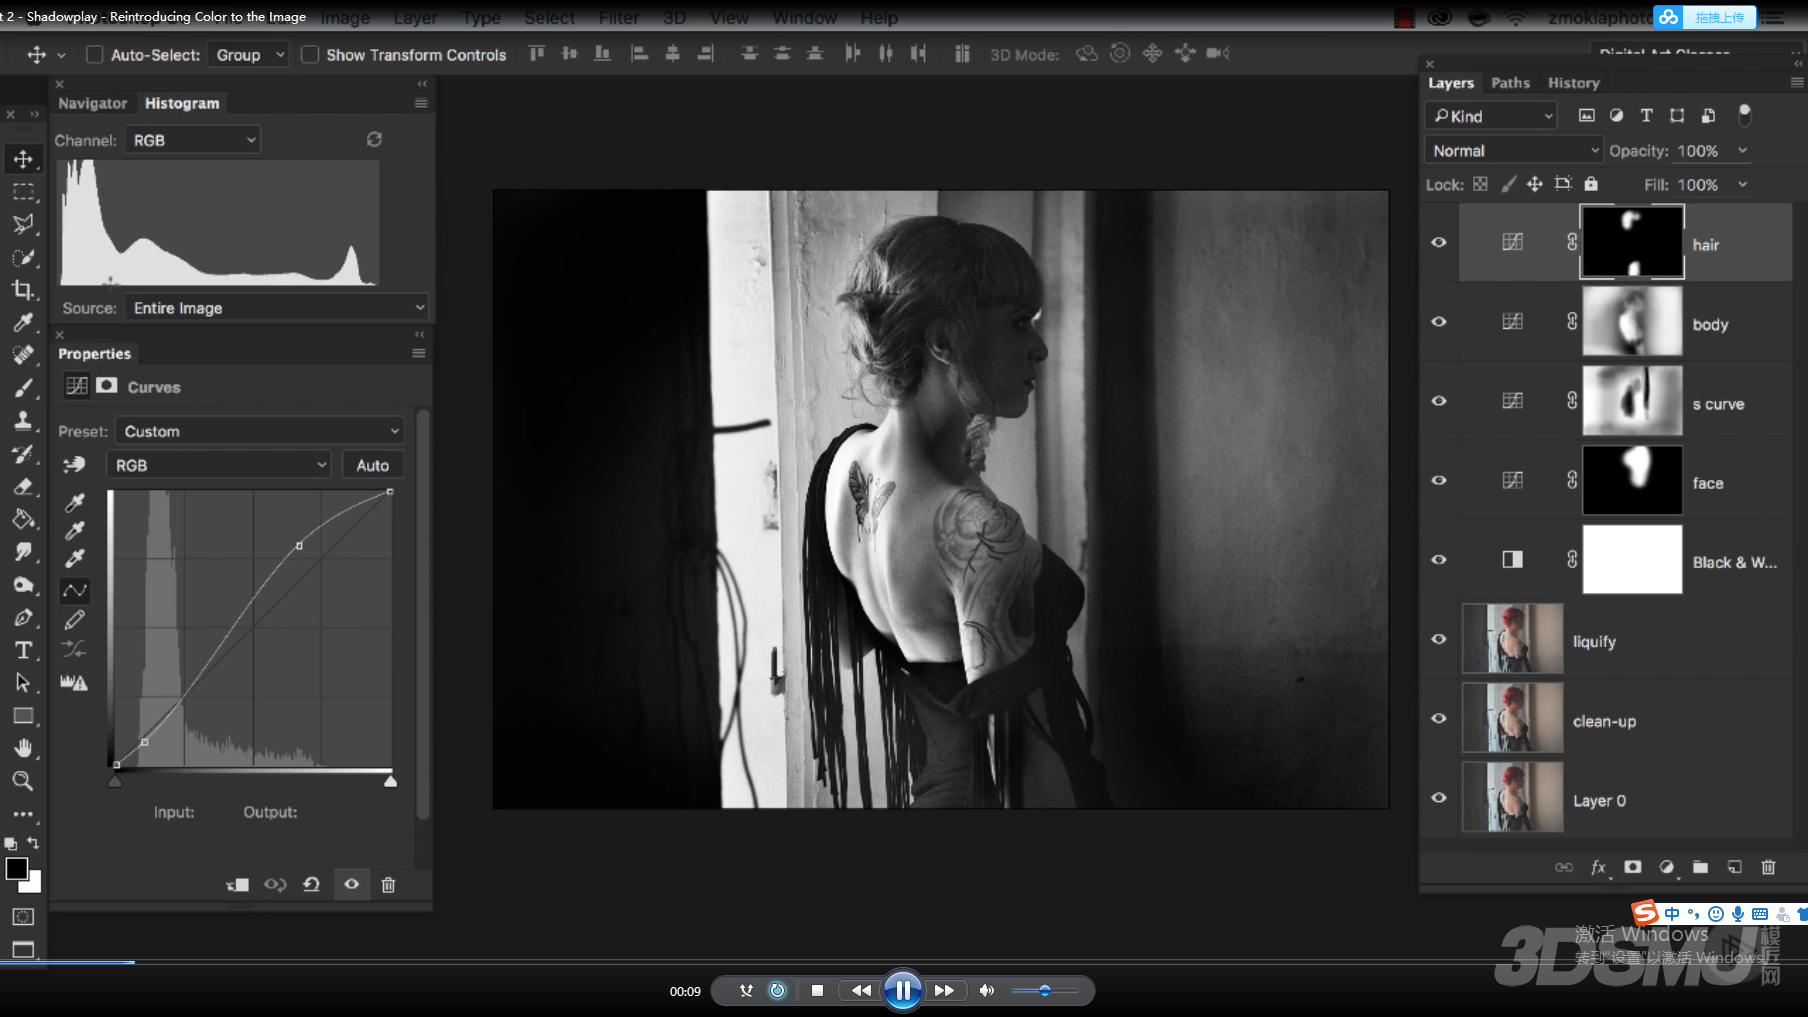
Task: Pause the video playback
Action: pyautogui.click(x=903, y=991)
